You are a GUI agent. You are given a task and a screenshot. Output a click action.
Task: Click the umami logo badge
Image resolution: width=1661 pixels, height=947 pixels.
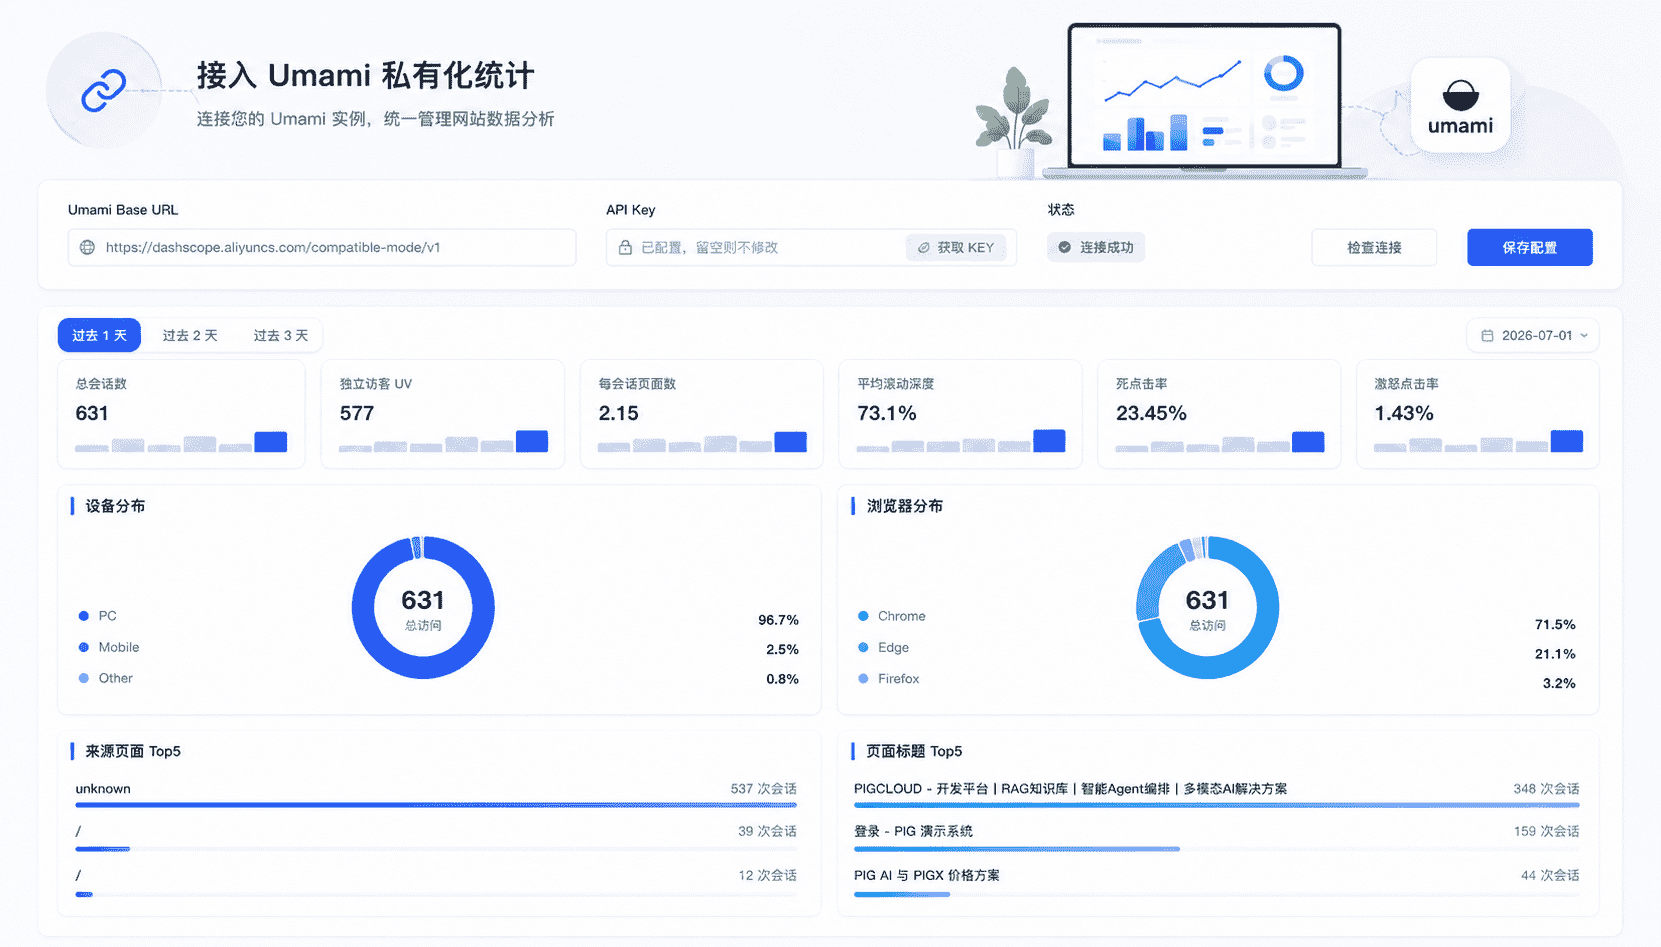tap(1460, 105)
